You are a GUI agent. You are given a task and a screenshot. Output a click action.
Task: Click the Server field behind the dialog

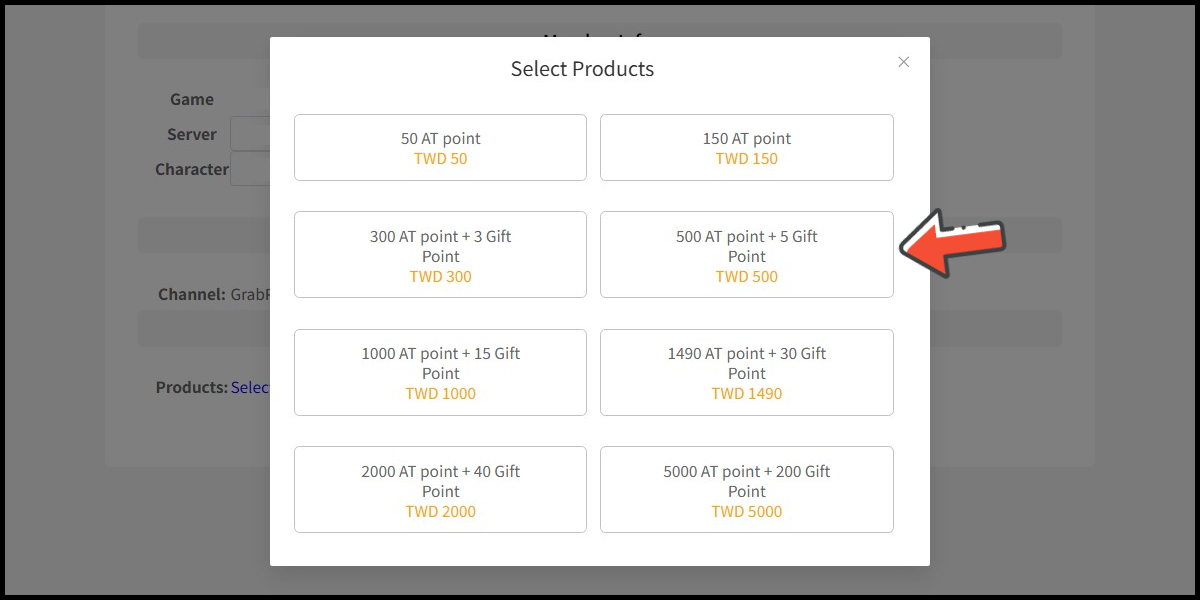click(x=250, y=134)
